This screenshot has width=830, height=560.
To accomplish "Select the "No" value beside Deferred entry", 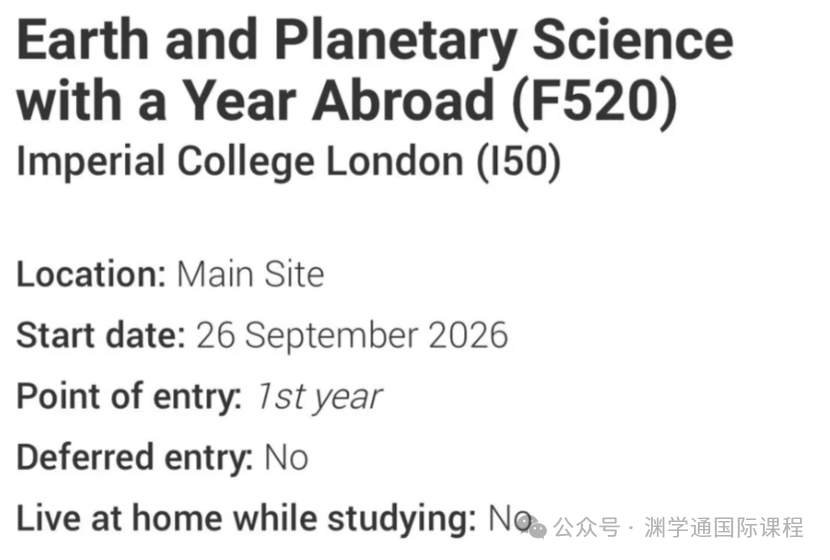I will 286,458.
